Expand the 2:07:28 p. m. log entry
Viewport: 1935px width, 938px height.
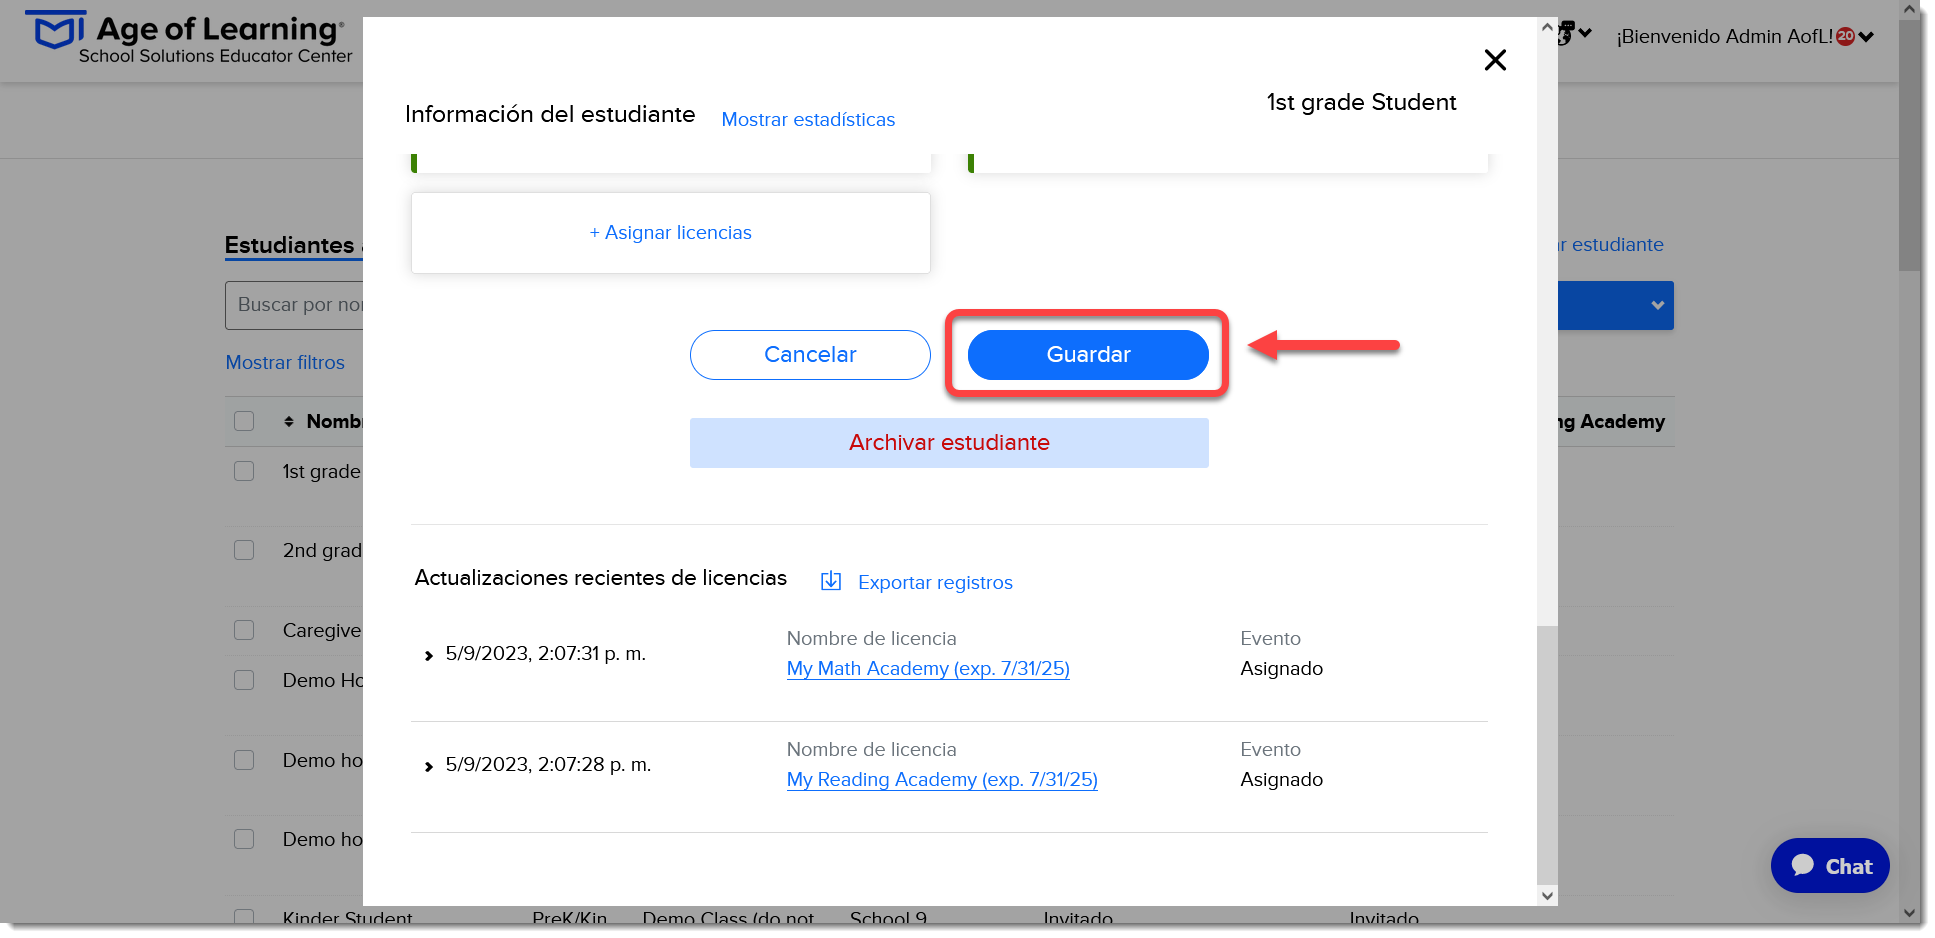[x=429, y=767]
